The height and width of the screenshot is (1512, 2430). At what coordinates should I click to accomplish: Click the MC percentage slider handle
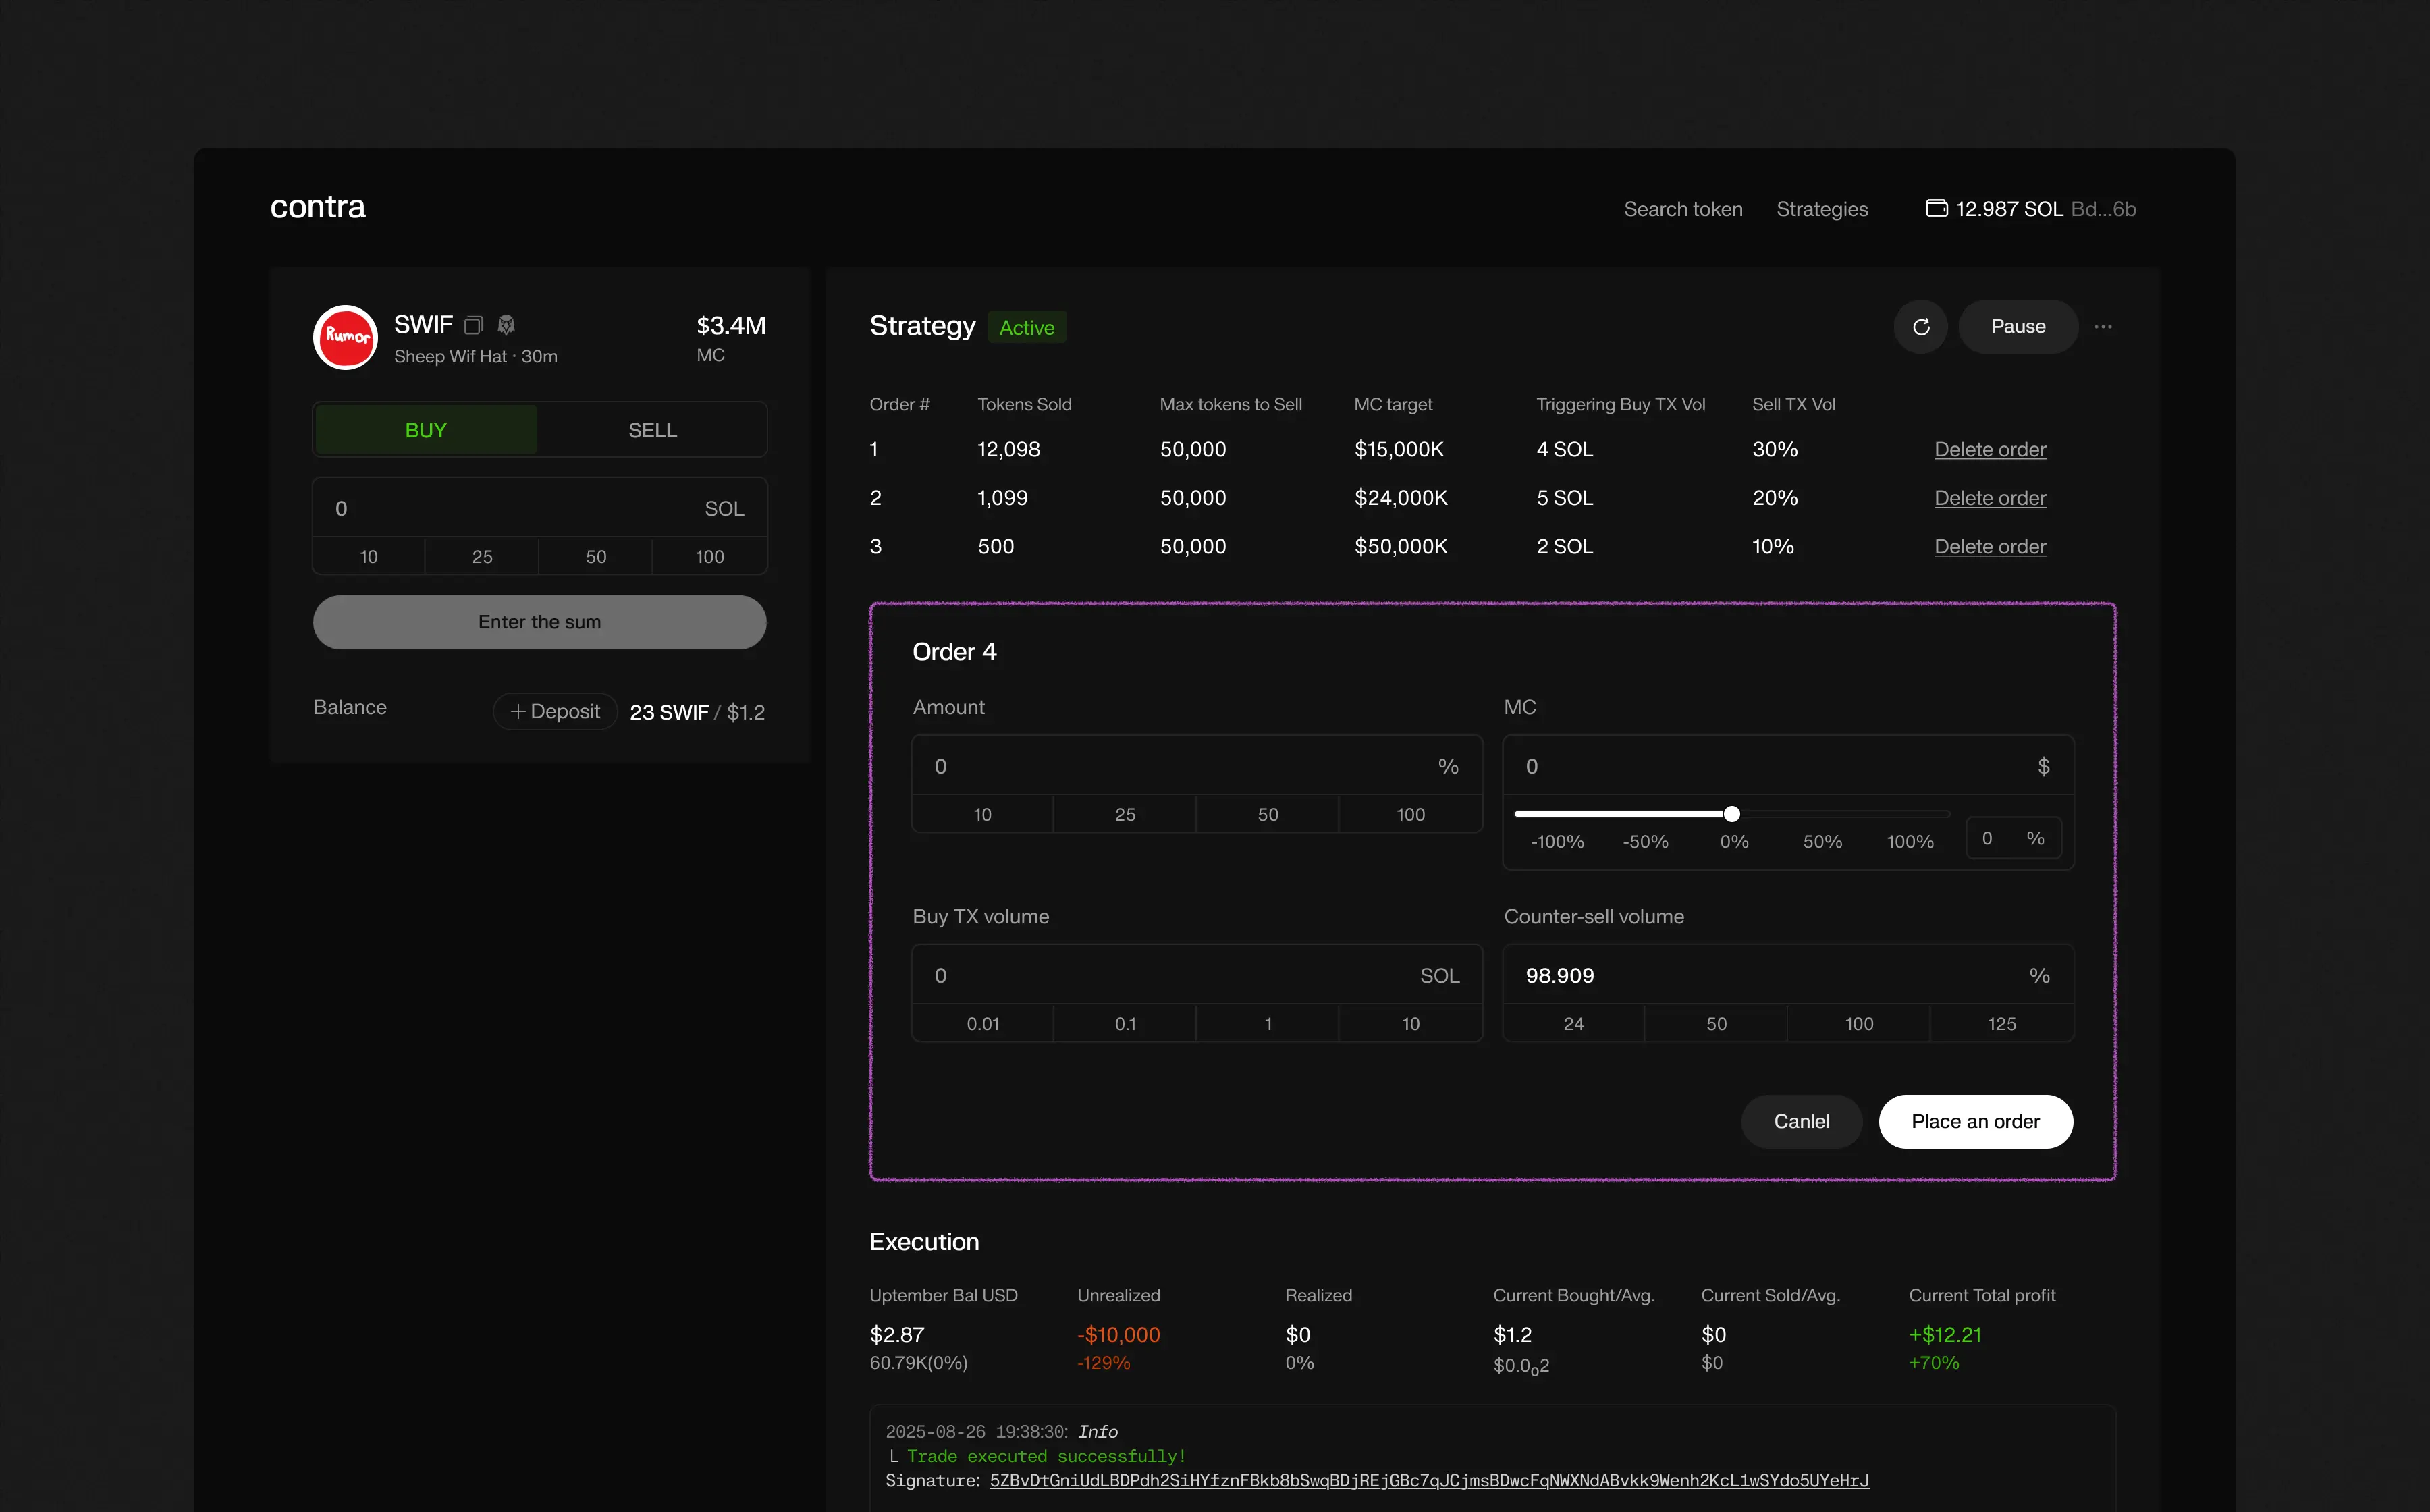1731,814
